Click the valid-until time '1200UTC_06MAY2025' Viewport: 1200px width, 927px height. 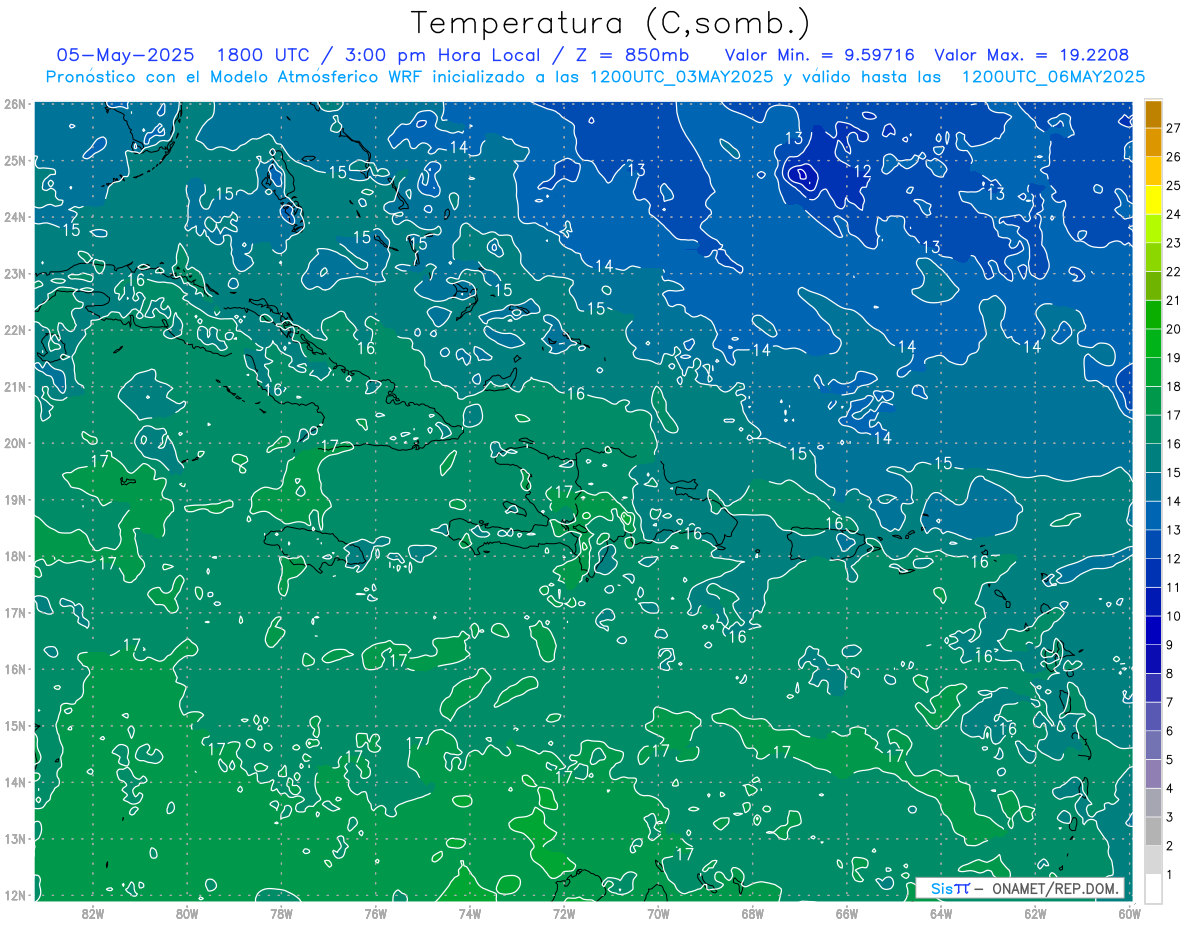coord(1053,77)
